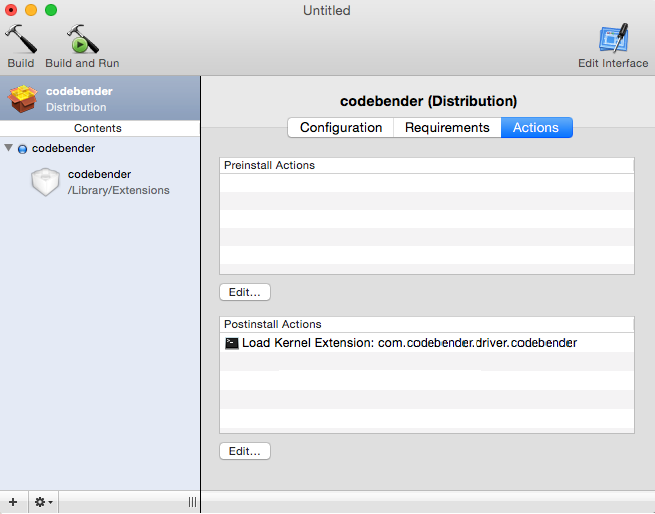
Task: Select /Library/Extensions package path text
Action: click(x=119, y=190)
